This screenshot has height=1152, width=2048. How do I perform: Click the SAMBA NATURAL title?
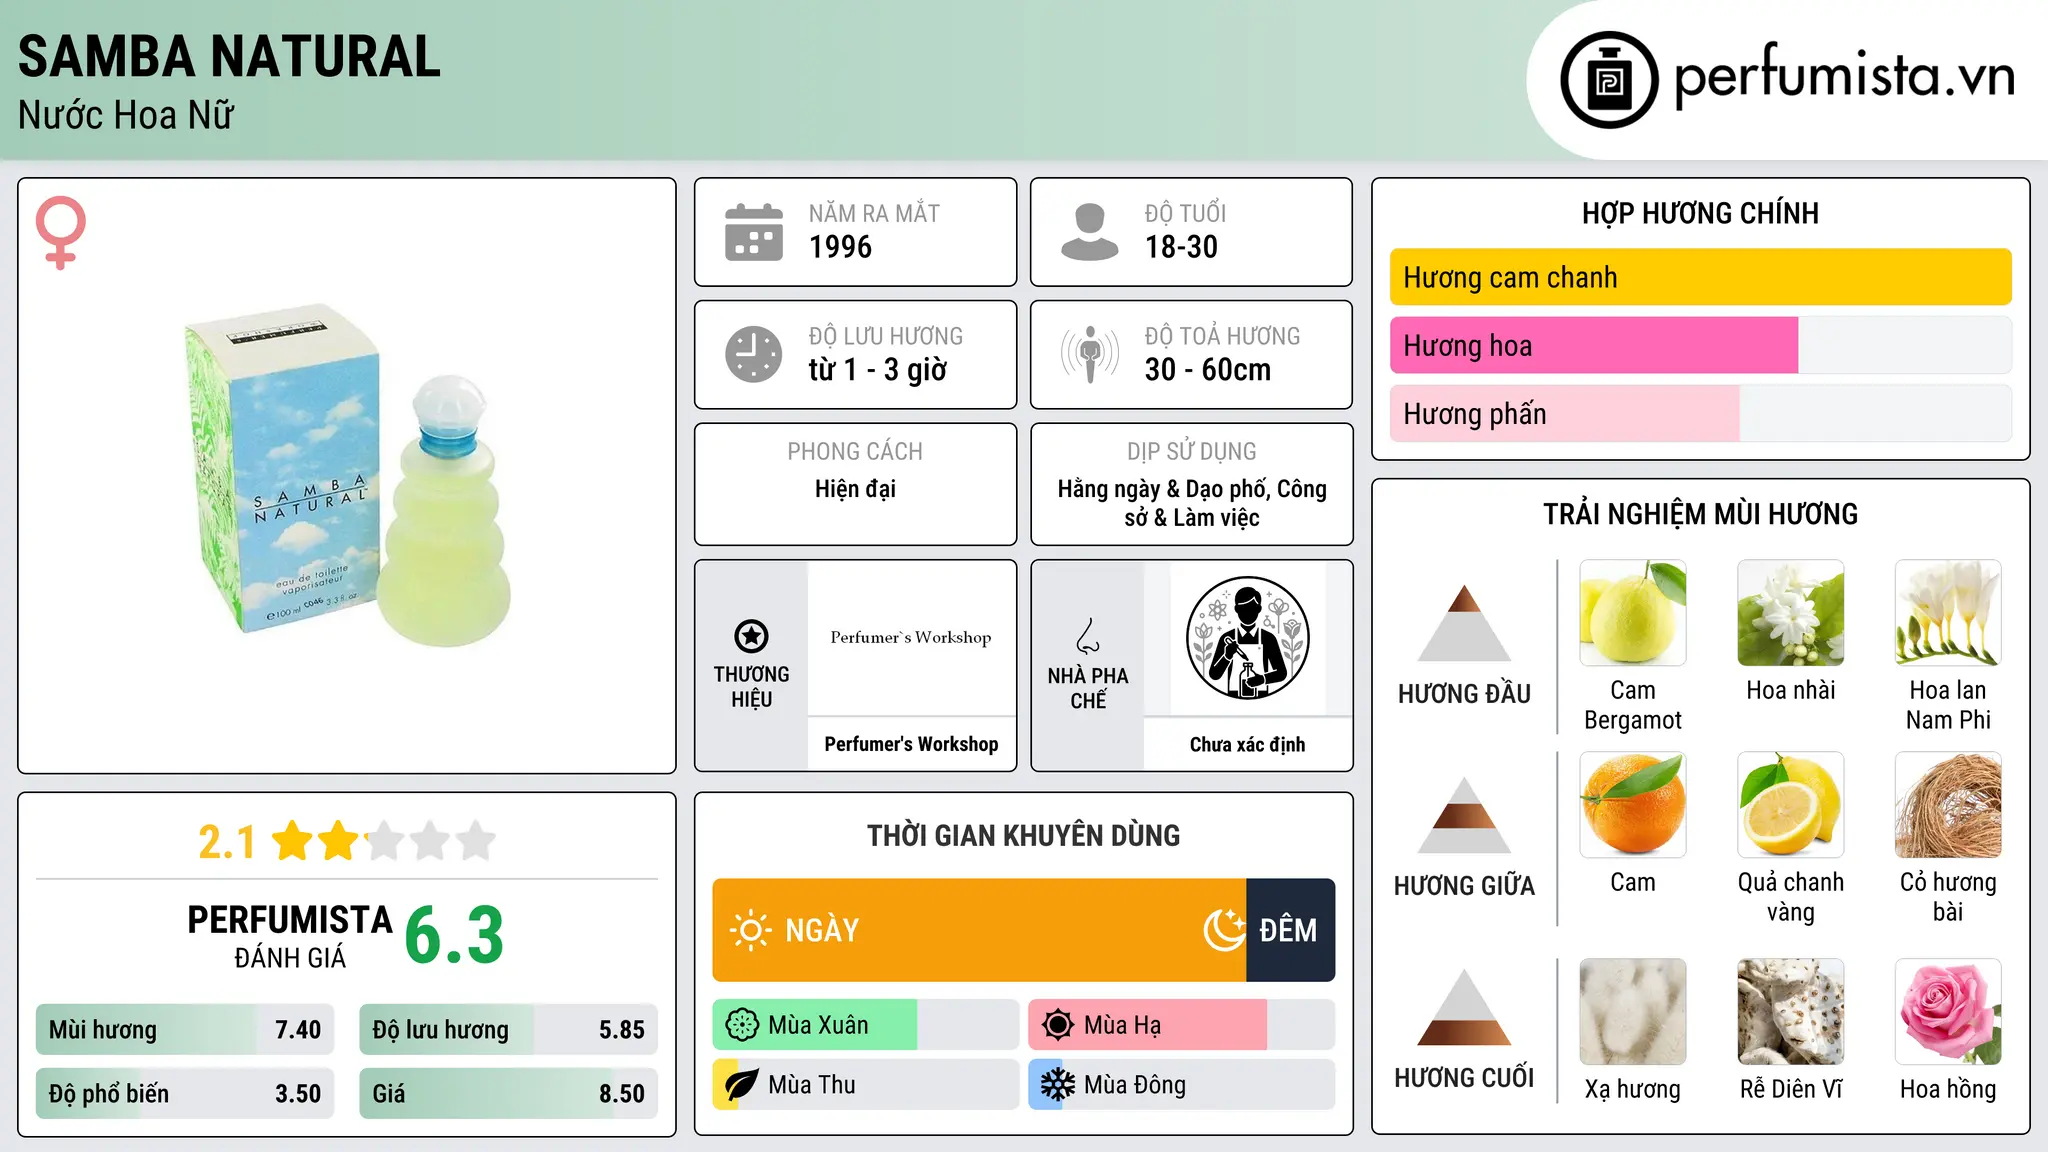[229, 56]
